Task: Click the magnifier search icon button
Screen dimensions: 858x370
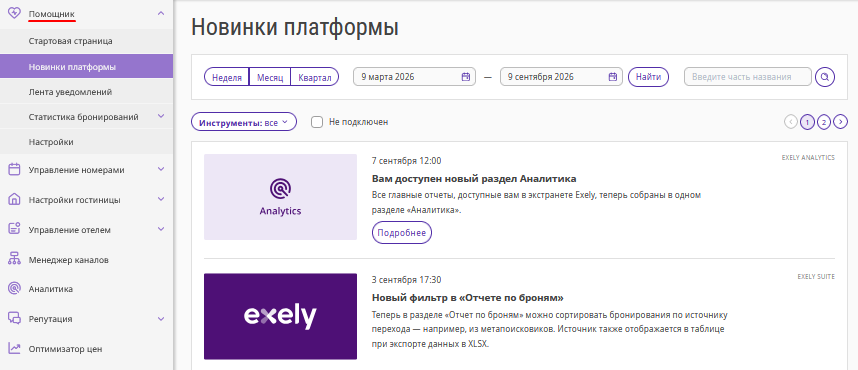Action: tap(825, 77)
